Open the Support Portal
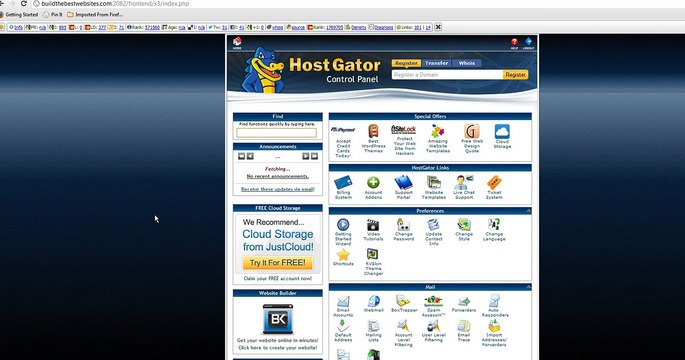The image size is (685, 360). coord(403,187)
